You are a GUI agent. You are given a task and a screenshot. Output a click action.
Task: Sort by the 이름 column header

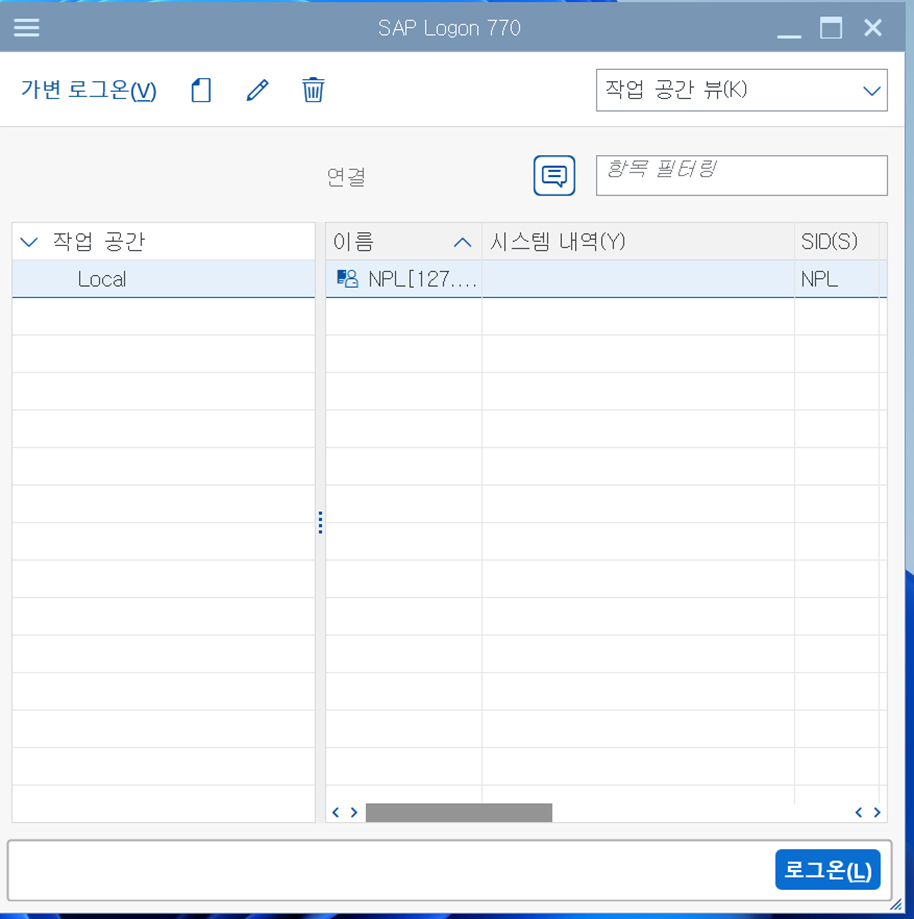403,241
